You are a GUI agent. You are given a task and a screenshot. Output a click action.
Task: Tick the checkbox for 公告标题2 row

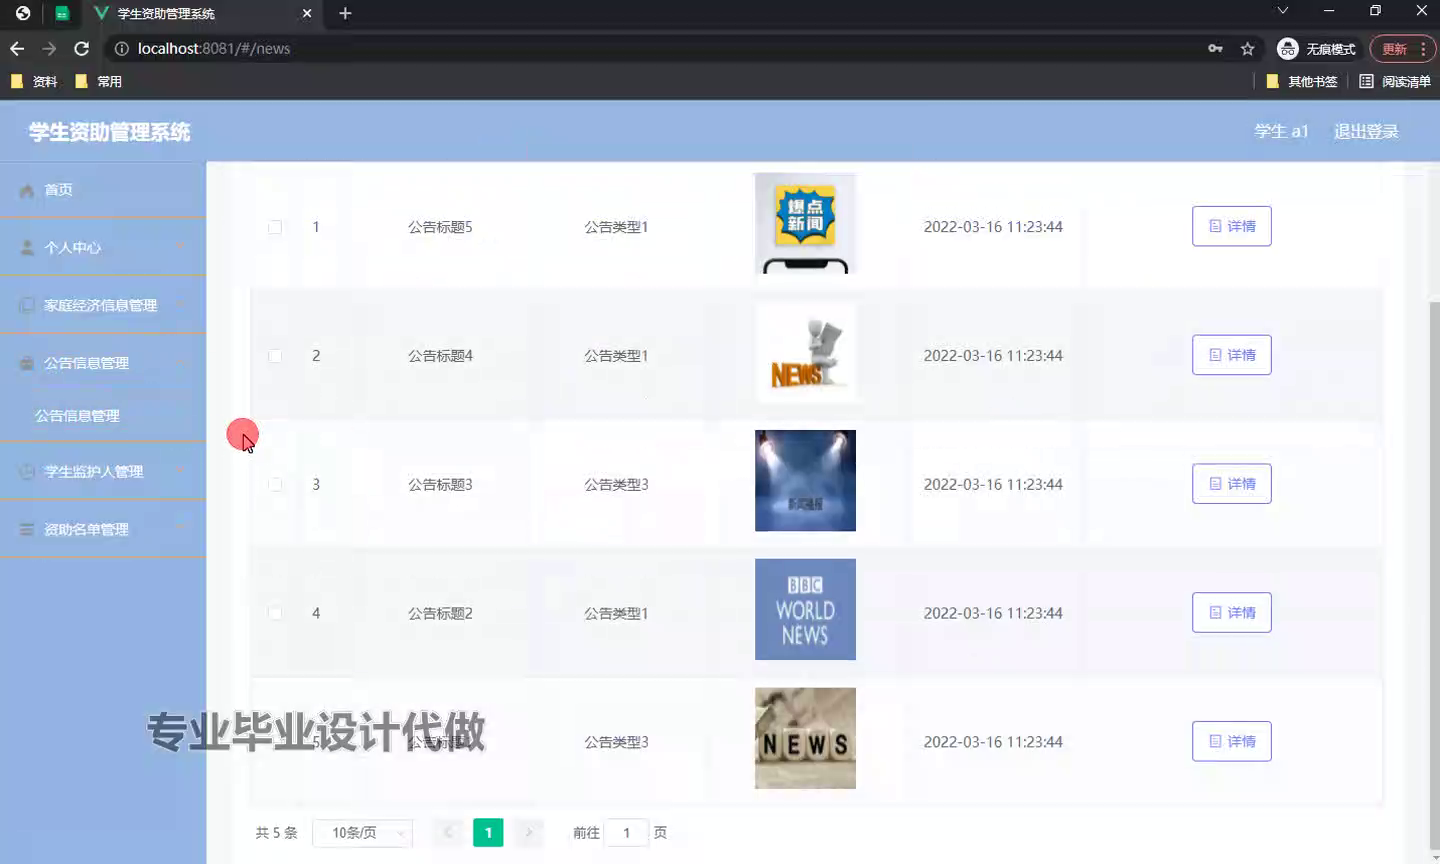click(275, 614)
